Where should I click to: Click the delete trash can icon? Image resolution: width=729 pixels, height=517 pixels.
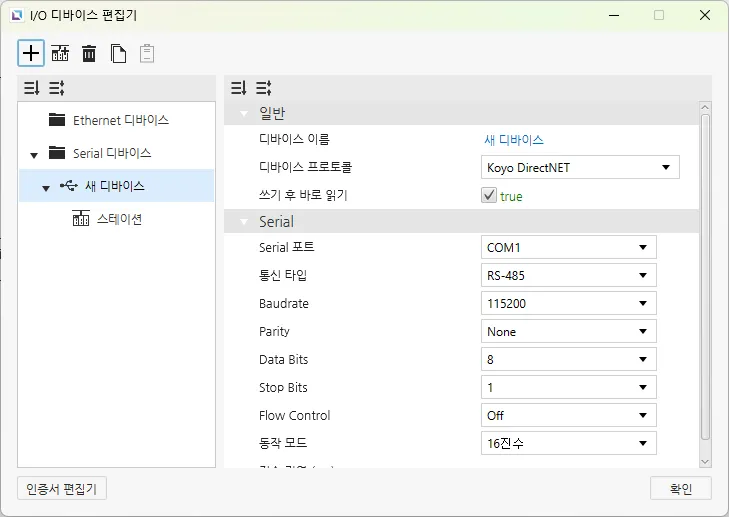[x=89, y=53]
